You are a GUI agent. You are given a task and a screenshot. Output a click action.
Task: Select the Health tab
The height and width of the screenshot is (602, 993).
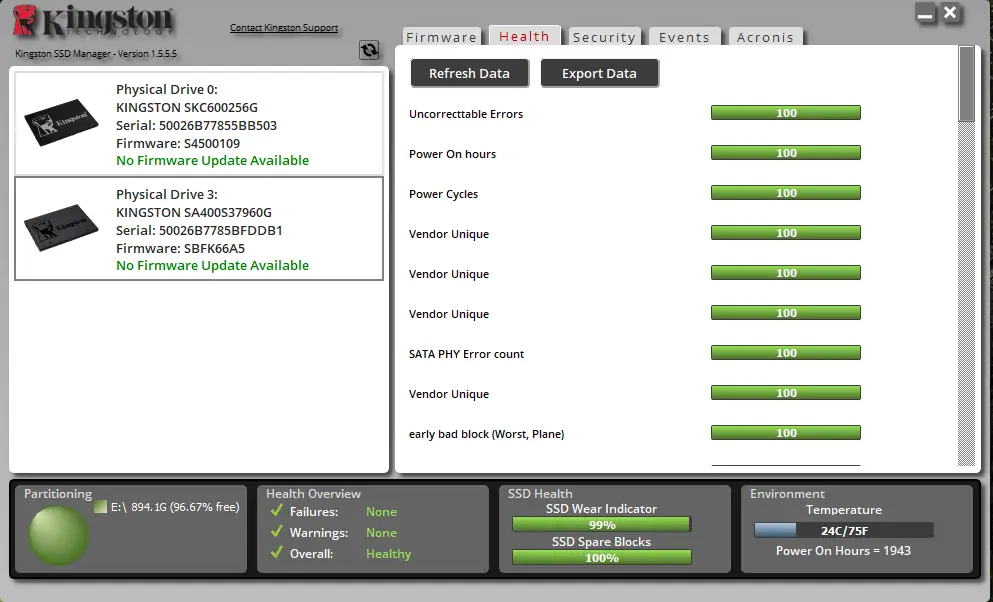[524, 36]
